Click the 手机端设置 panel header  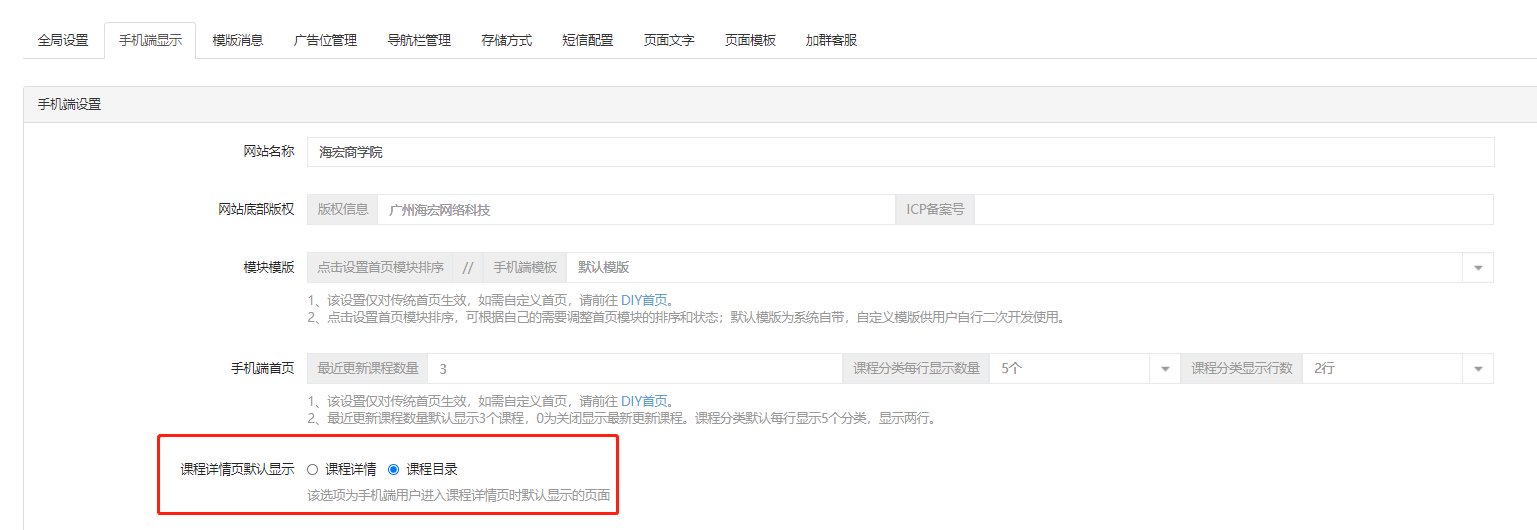point(779,104)
